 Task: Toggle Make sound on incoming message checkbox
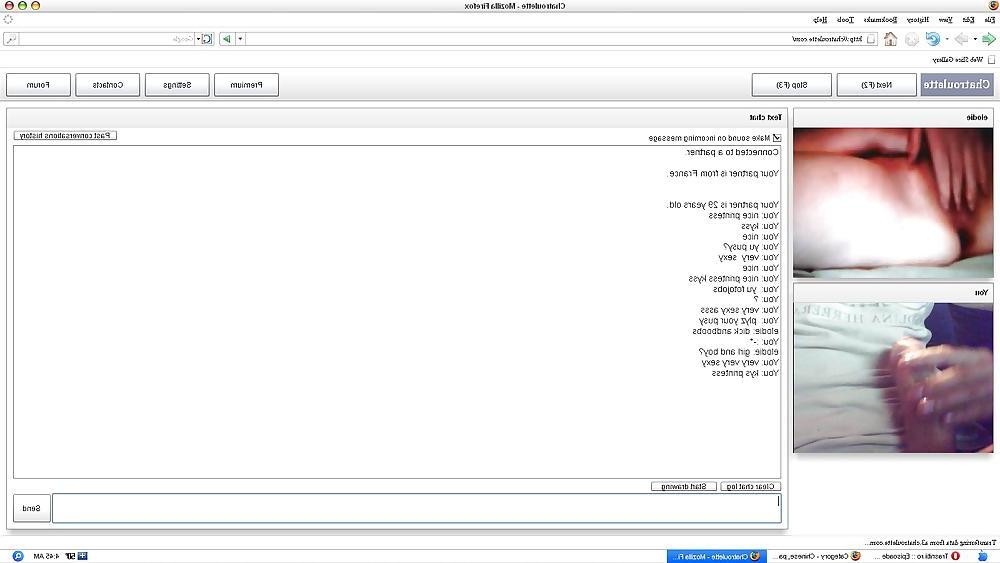tap(777, 138)
